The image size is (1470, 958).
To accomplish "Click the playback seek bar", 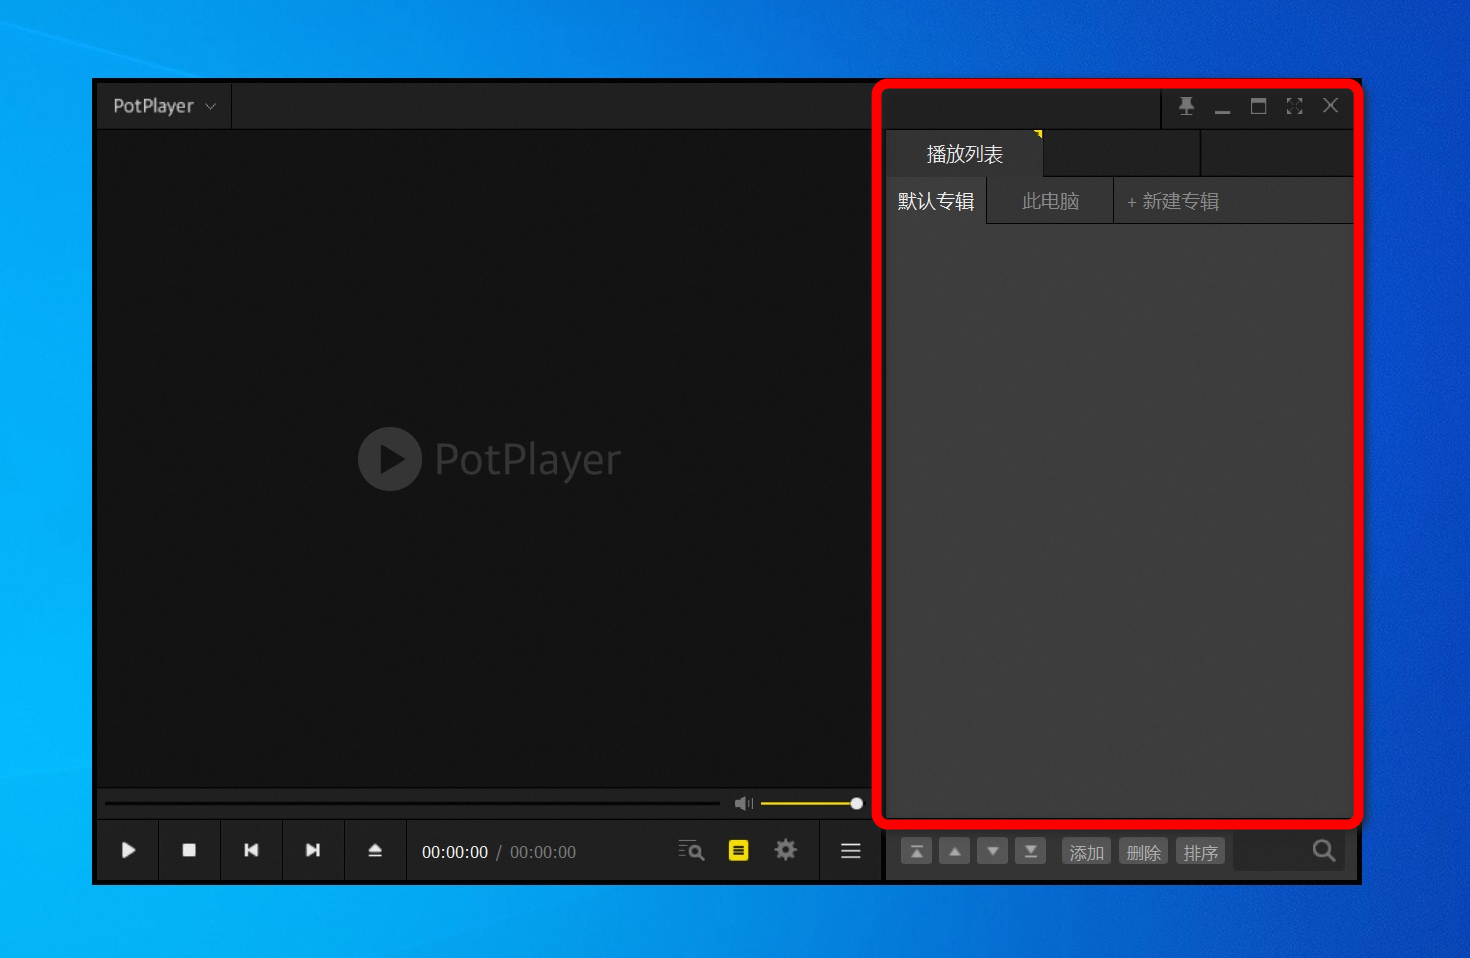I will point(412,803).
